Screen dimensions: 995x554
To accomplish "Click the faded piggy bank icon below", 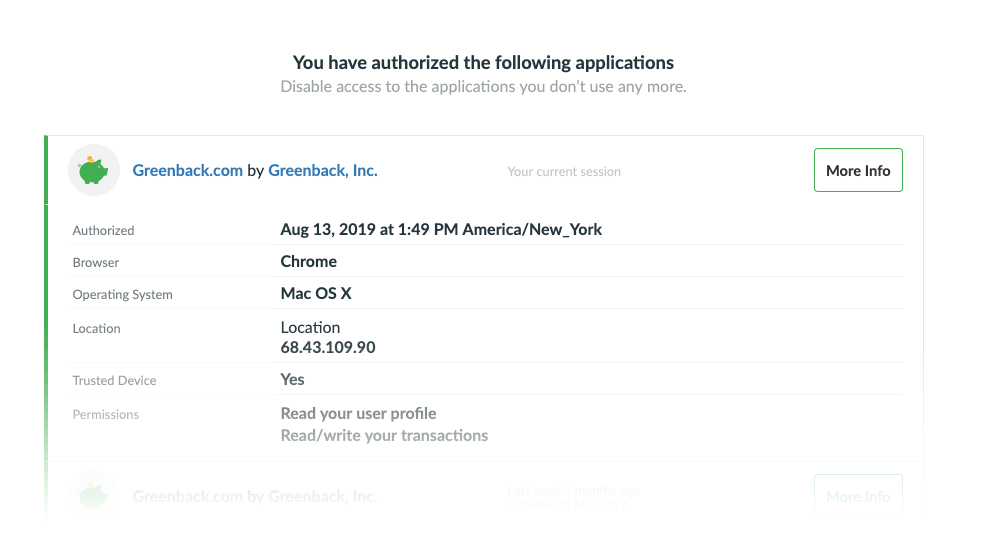I will coord(94,495).
